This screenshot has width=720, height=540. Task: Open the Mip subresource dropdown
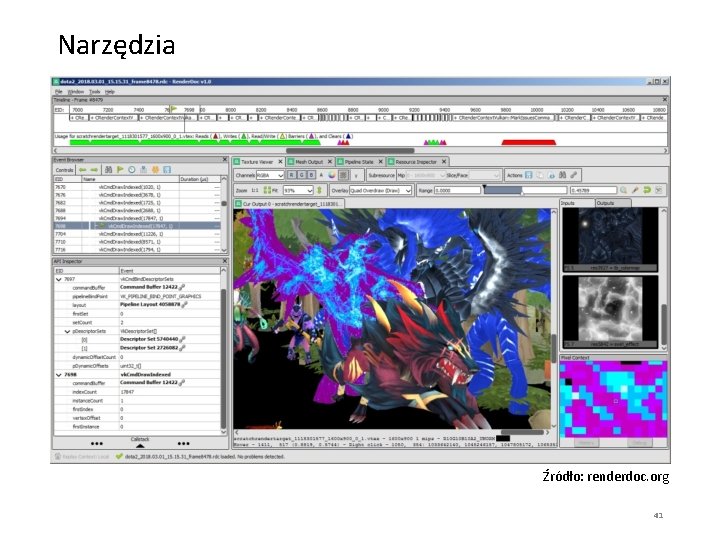tap(426, 175)
